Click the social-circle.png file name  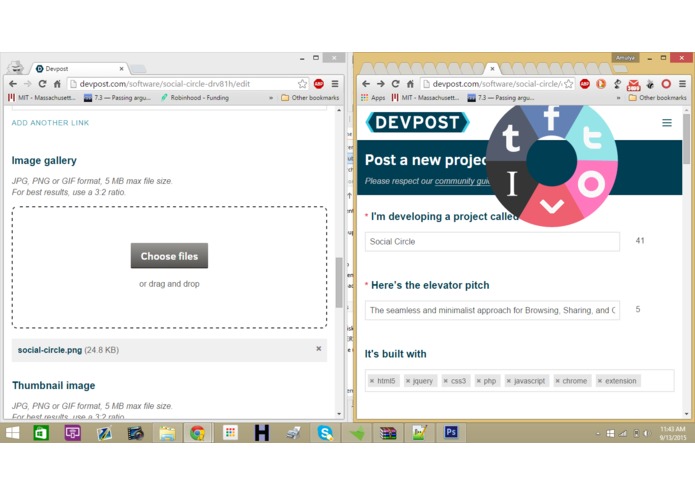[50, 350]
